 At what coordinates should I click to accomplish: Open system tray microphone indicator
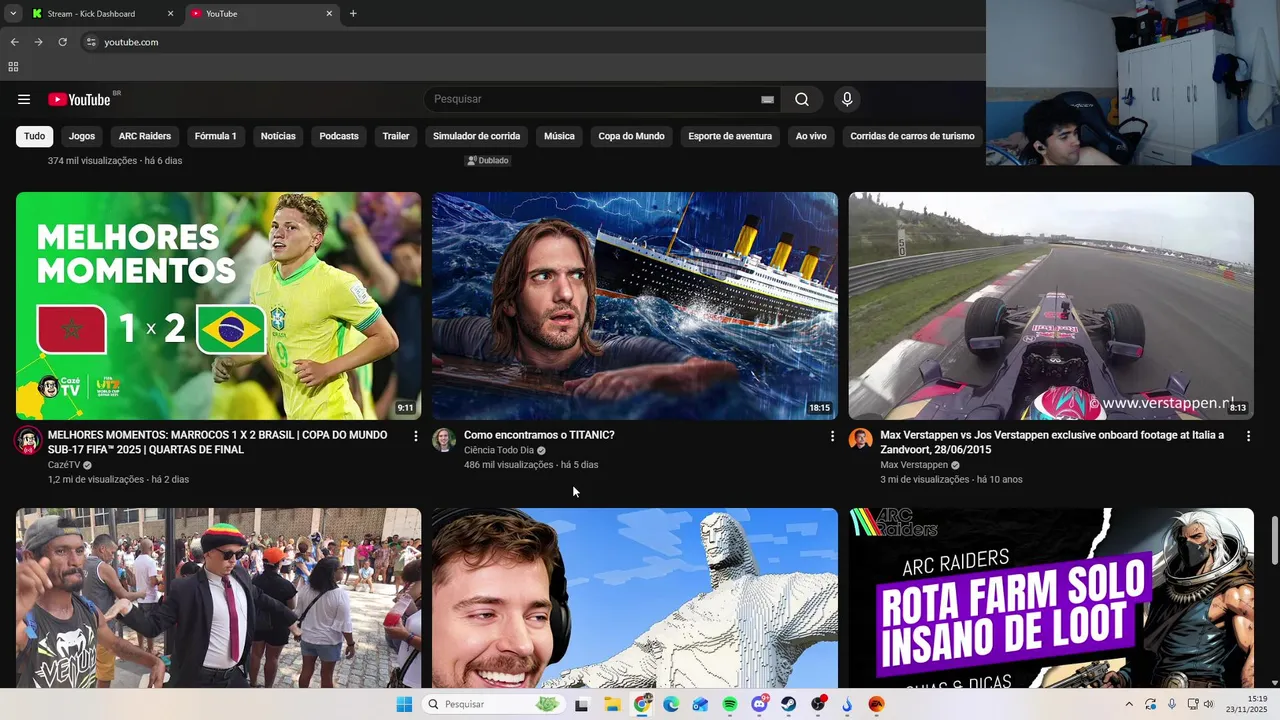(1172, 704)
